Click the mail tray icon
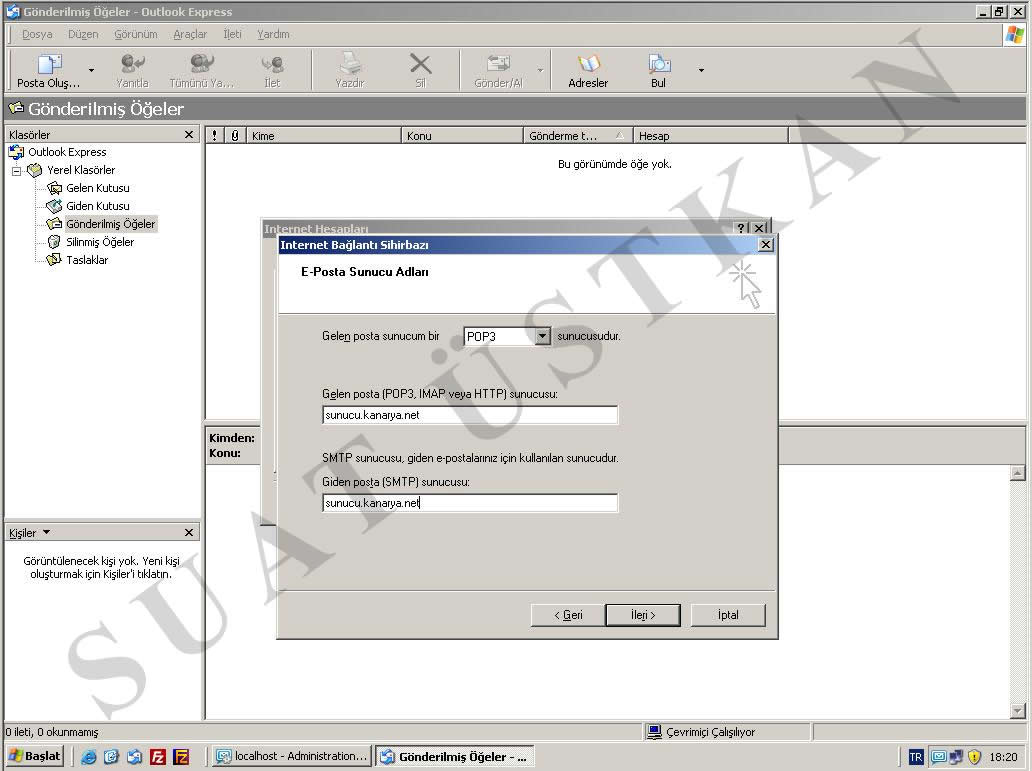The width and height of the screenshot is (1032, 771). pyautogui.click(x=939, y=757)
